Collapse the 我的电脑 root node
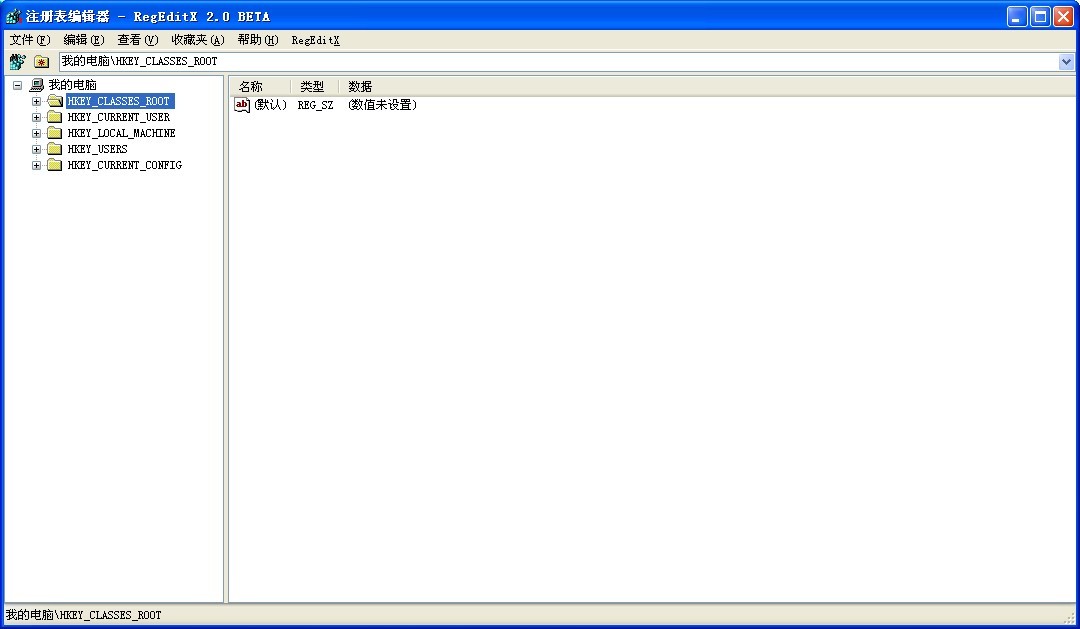Image resolution: width=1080 pixels, height=629 pixels. tap(17, 85)
